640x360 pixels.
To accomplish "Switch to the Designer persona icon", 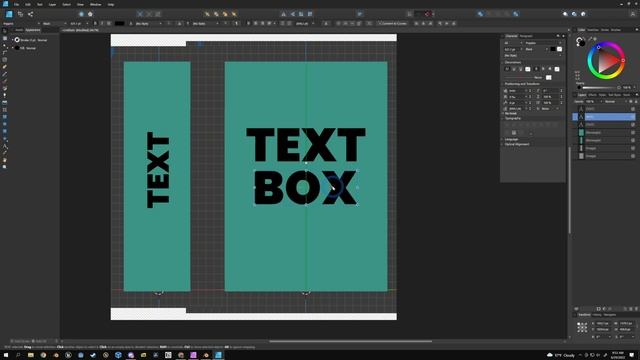I will 9,14.
